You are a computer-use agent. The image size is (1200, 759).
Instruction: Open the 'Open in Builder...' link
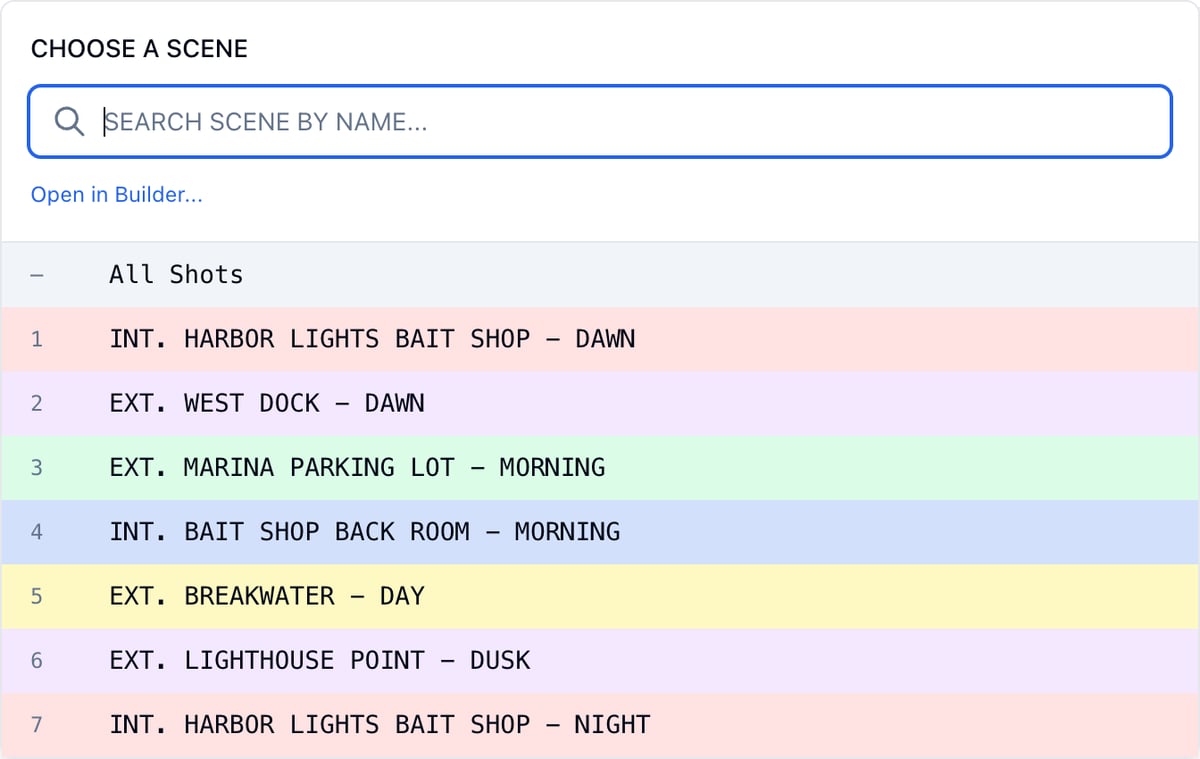[x=116, y=195]
